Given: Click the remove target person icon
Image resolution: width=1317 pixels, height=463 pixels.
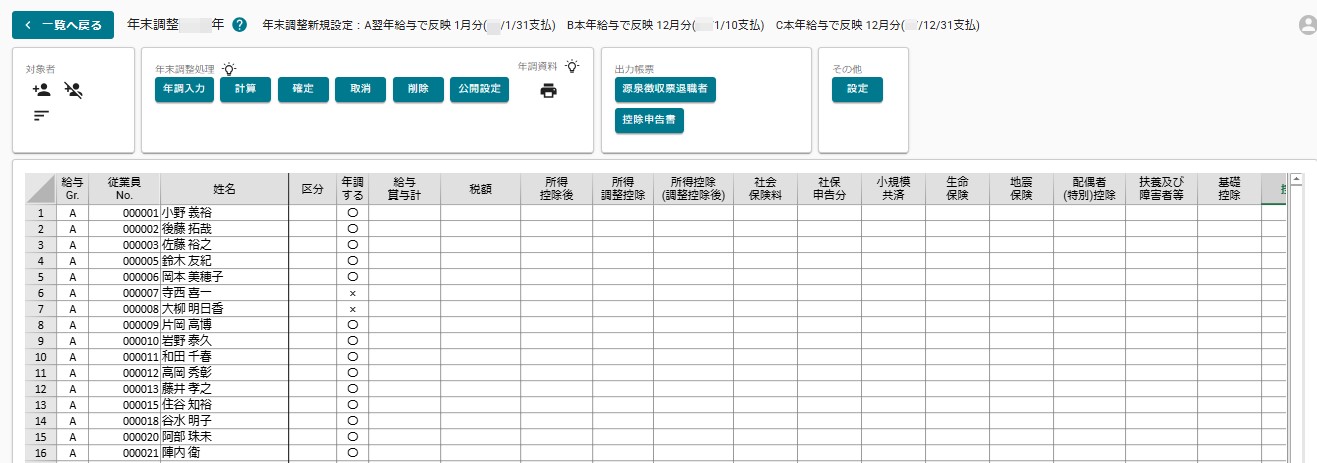Looking at the screenshot, I should coord(73,90).
